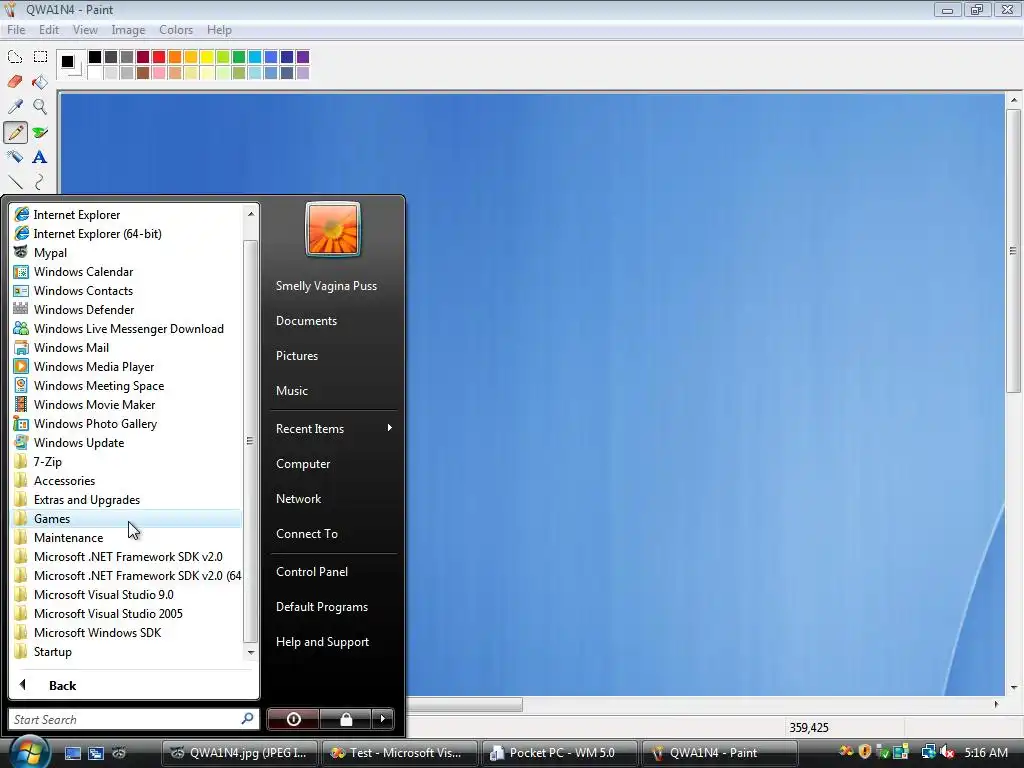
Task: Click the taskbar clock
Action: 985,752
